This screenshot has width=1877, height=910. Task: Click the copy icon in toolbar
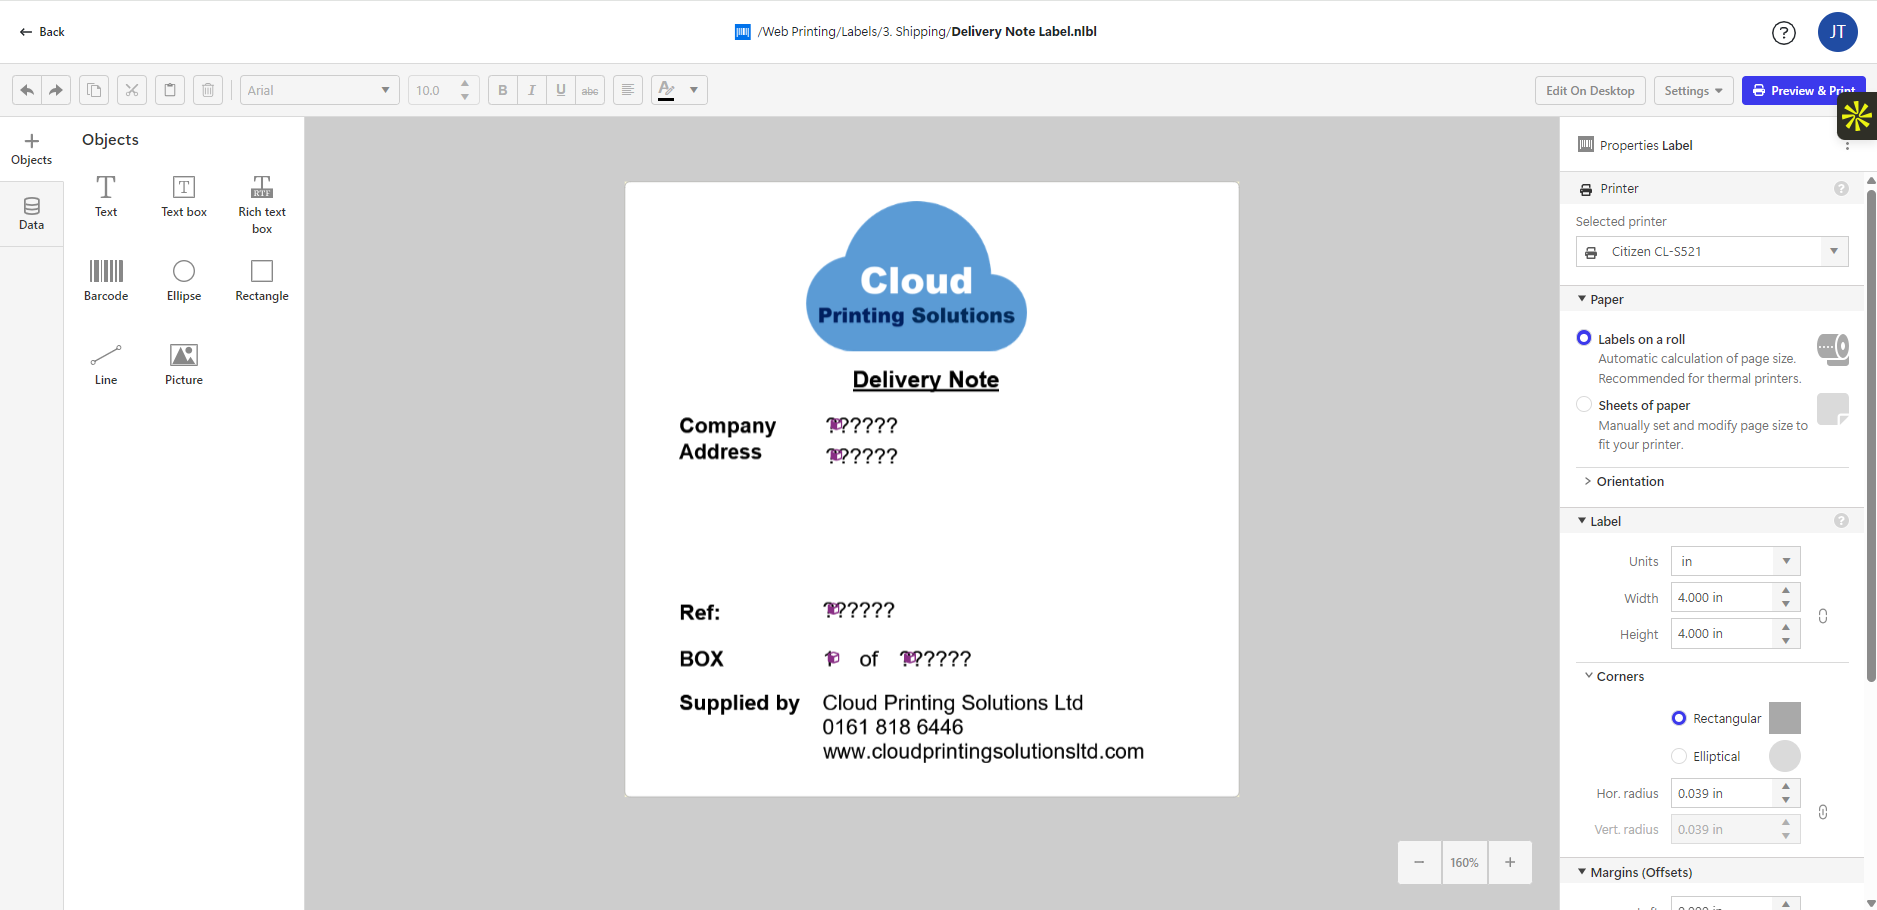[x=94, y=90]
